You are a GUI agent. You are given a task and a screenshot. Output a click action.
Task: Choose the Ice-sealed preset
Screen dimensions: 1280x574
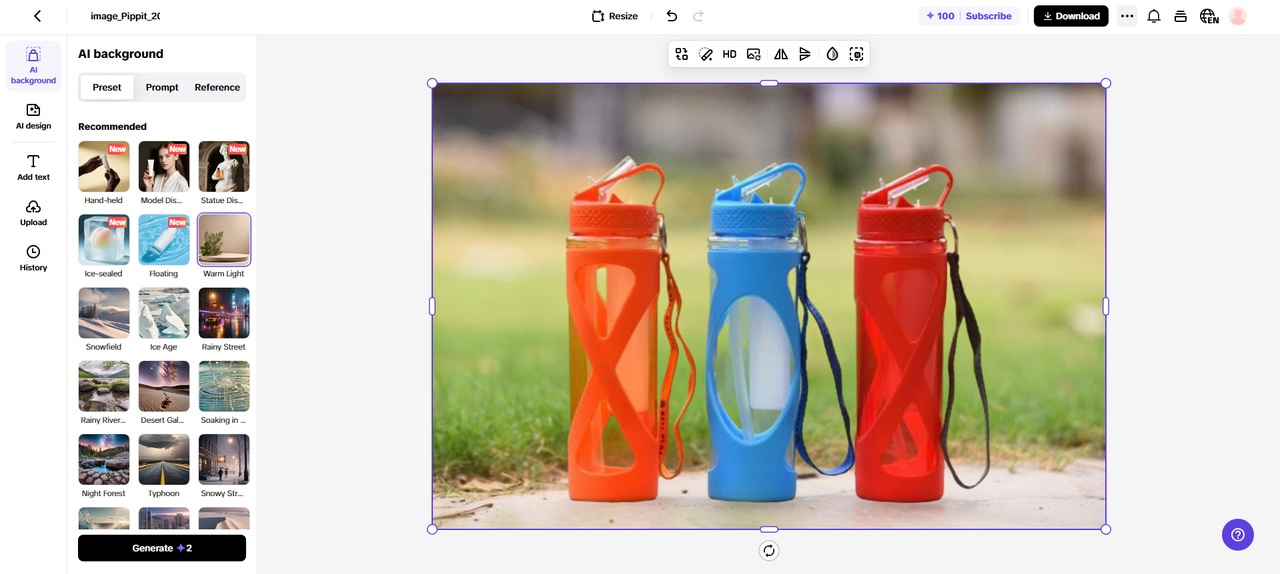pyautogui.click(x=104, y=240)
